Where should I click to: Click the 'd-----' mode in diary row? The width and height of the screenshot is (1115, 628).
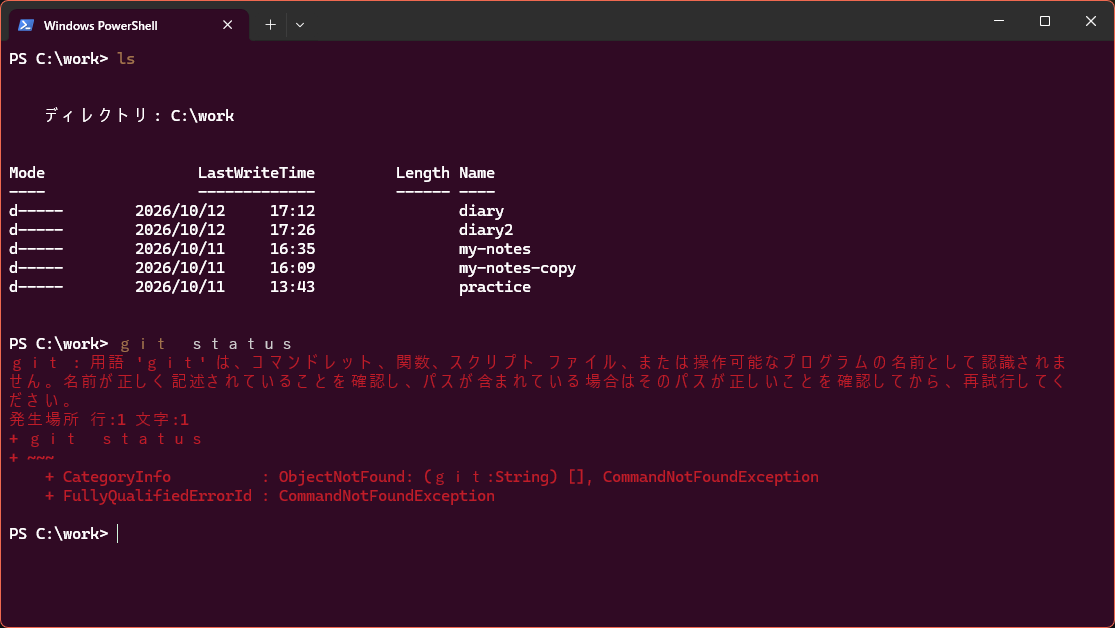click(36, 211)
